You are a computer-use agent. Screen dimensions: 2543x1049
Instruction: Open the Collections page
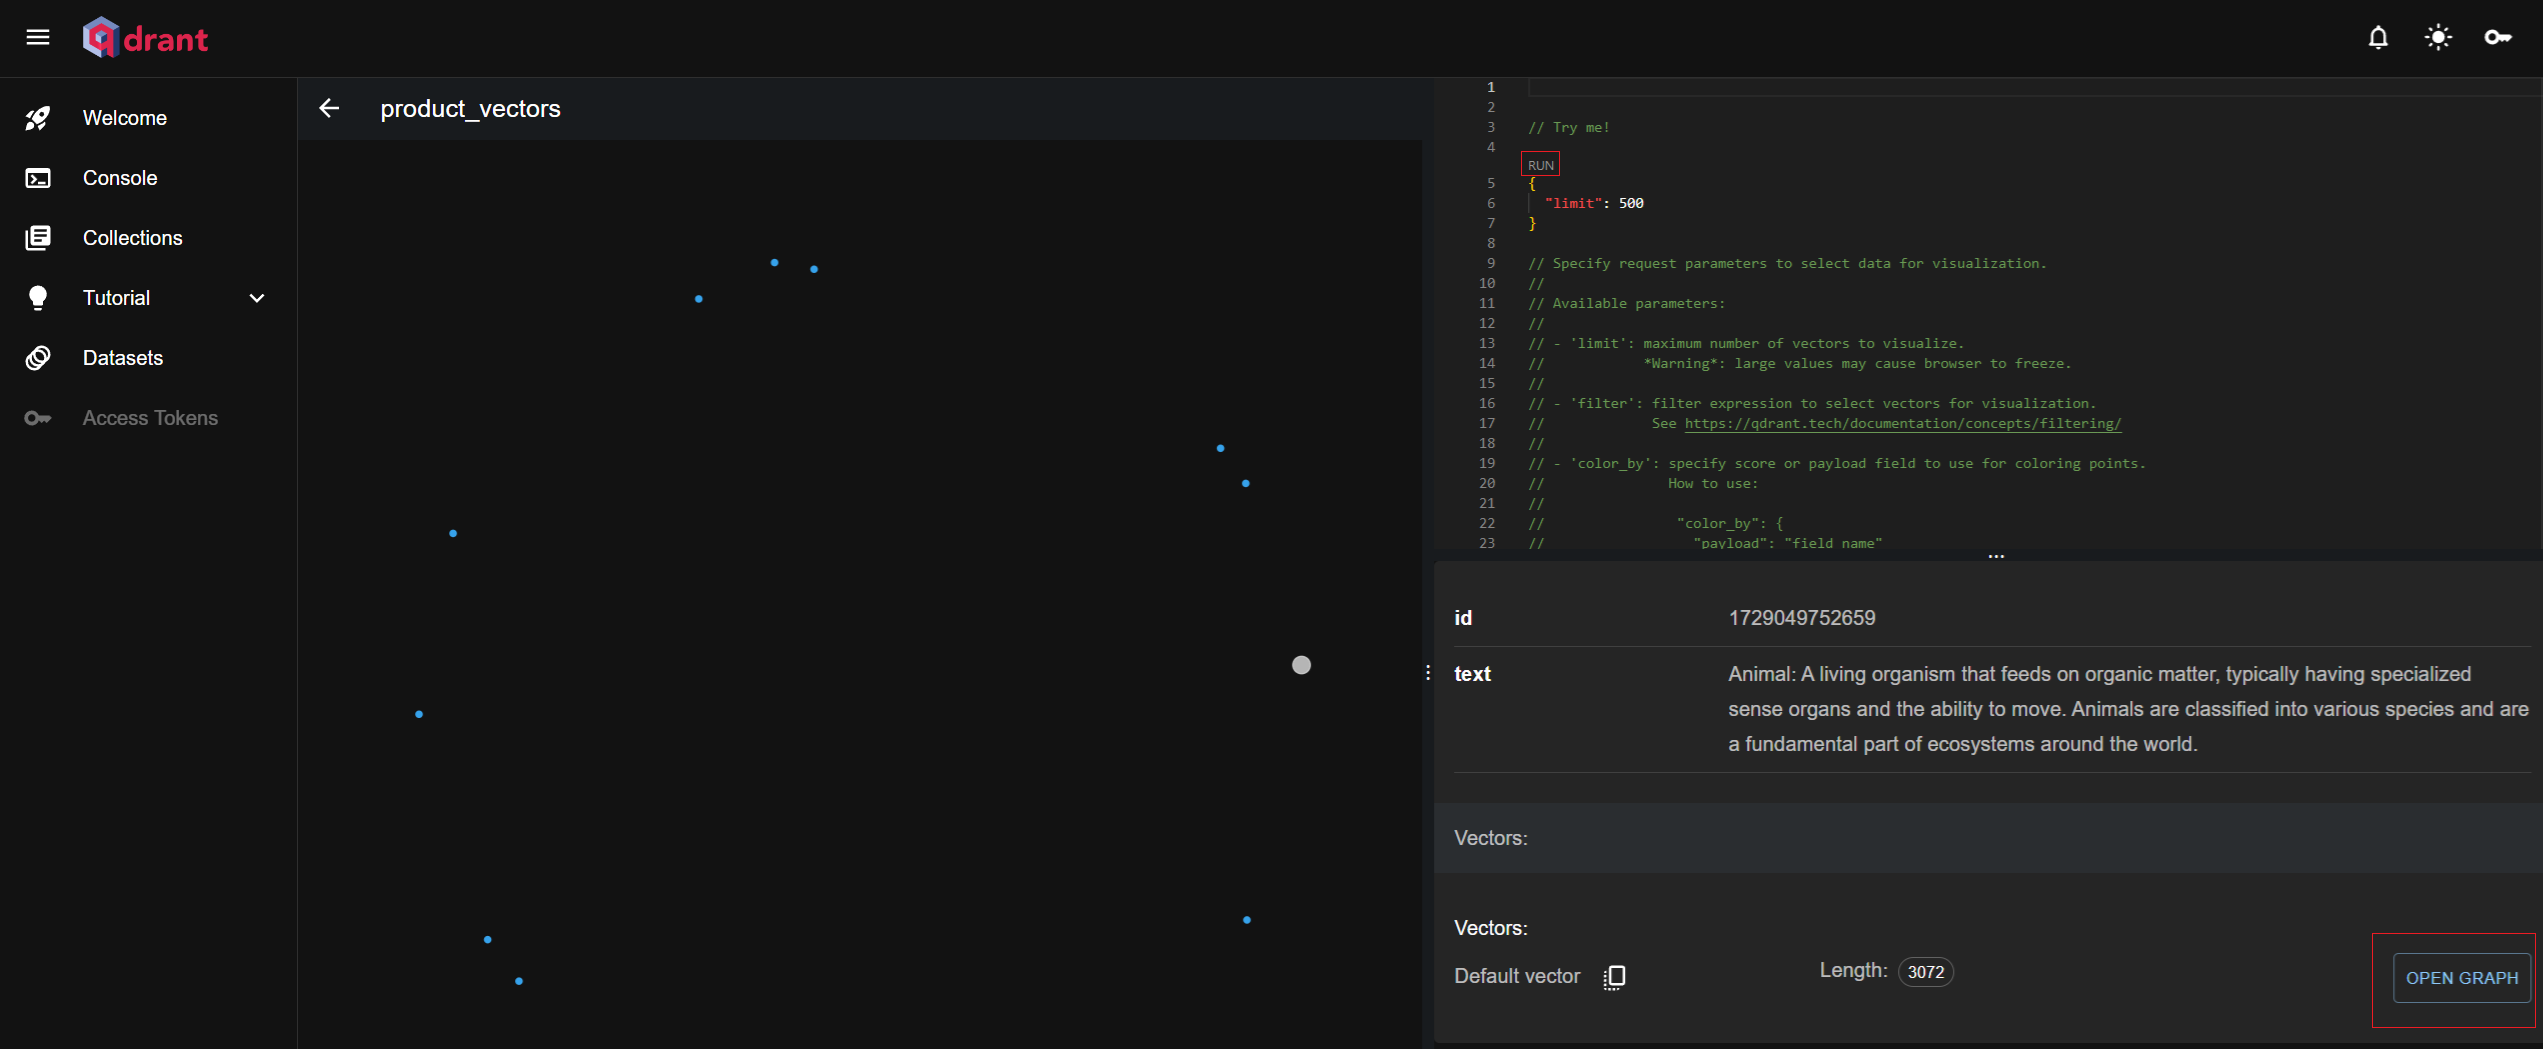point(132,238)
